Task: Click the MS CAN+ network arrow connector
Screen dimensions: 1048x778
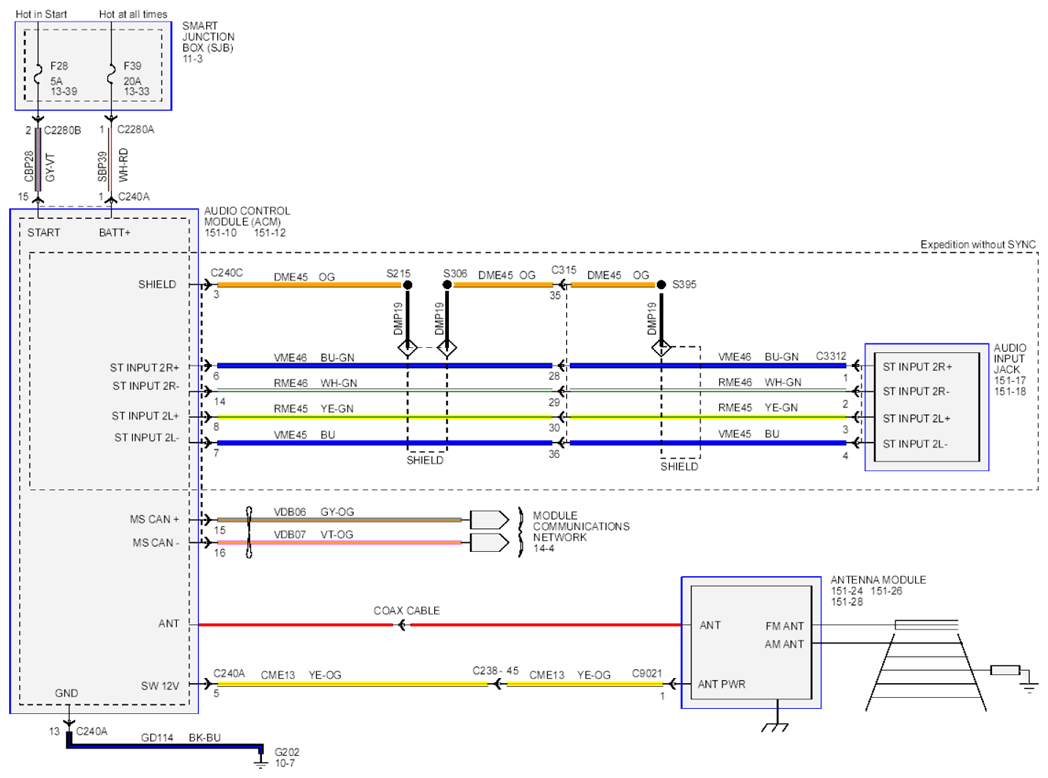Action: pyautogui.click(x=489, y=519)
